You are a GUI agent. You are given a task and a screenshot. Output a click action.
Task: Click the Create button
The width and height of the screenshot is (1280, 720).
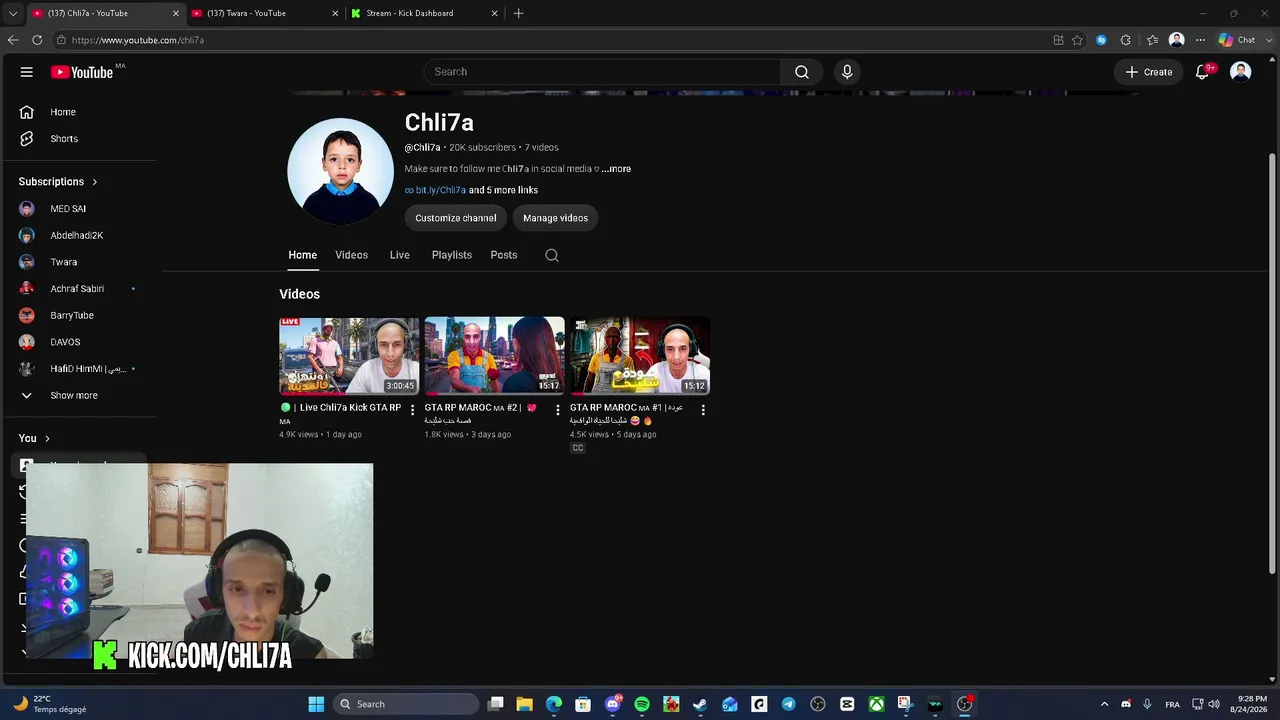[1148, 72]
